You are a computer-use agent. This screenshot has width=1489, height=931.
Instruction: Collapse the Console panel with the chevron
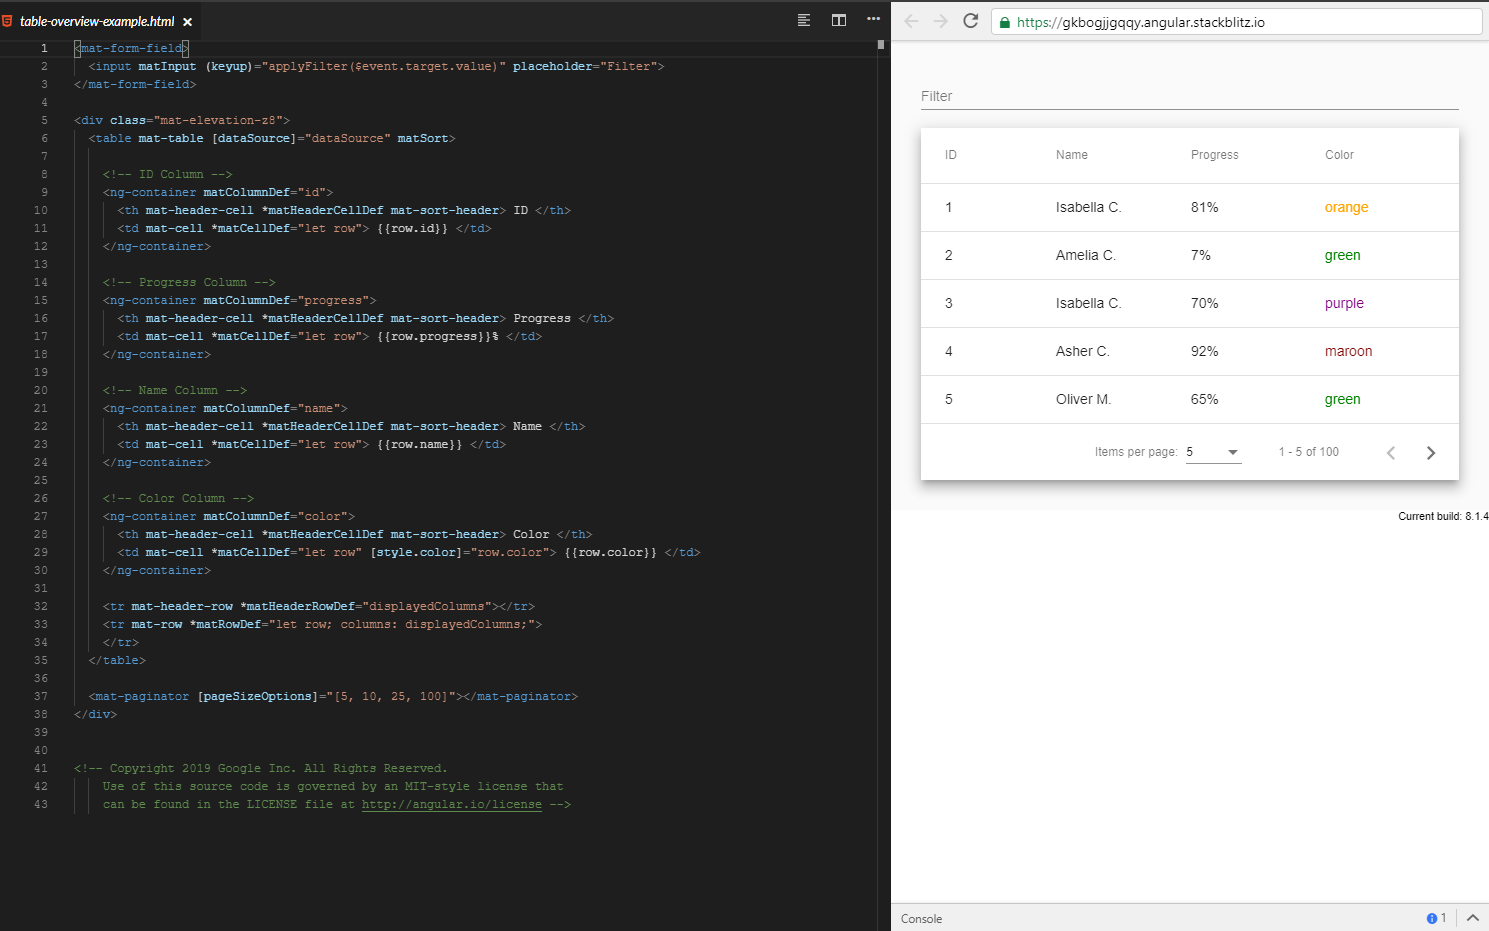[x=1472, y=917]
